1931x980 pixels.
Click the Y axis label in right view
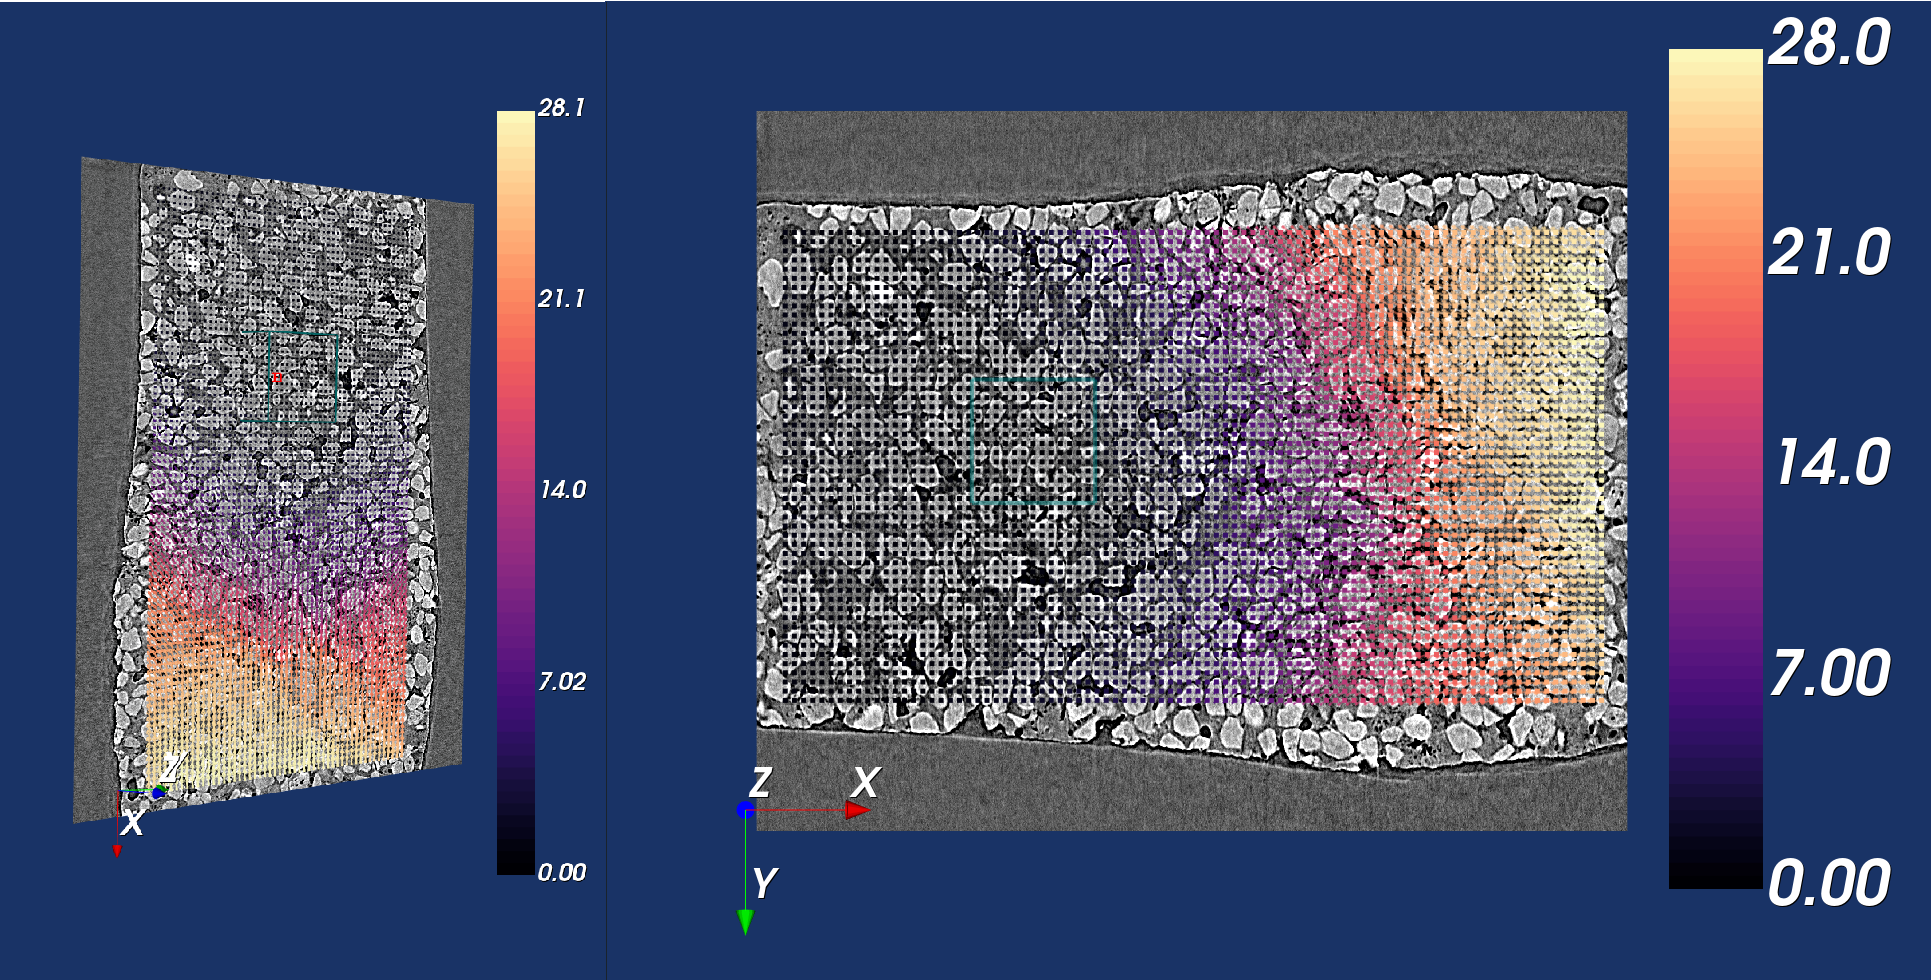[x=764, y=883]
